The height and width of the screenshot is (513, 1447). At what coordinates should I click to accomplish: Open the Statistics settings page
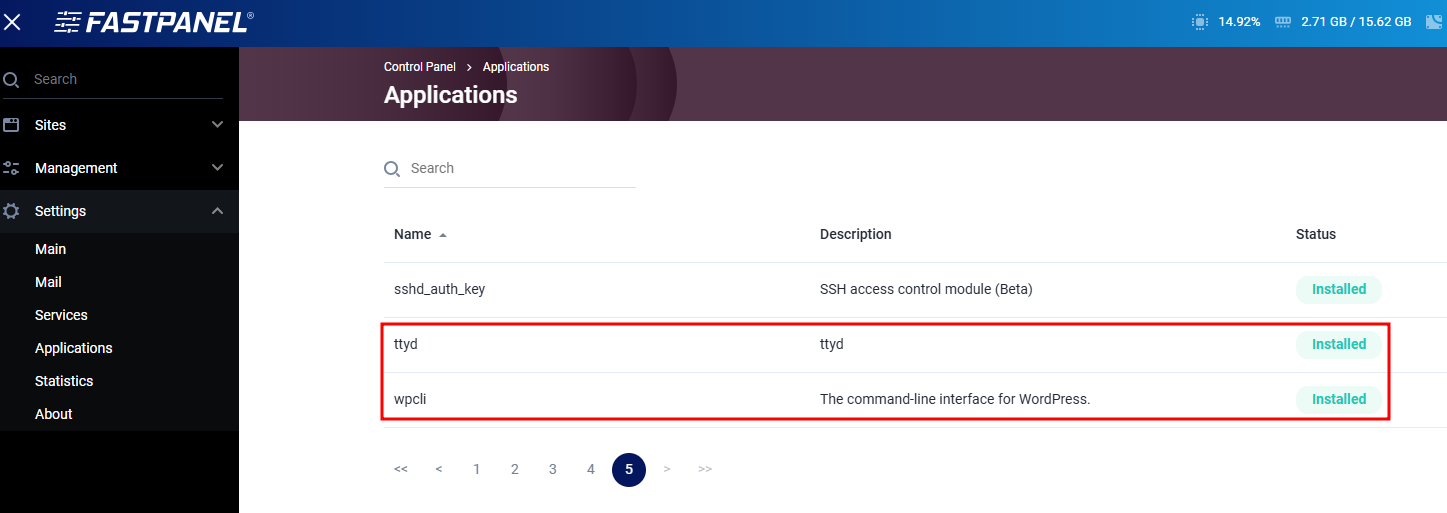point(64,381)
